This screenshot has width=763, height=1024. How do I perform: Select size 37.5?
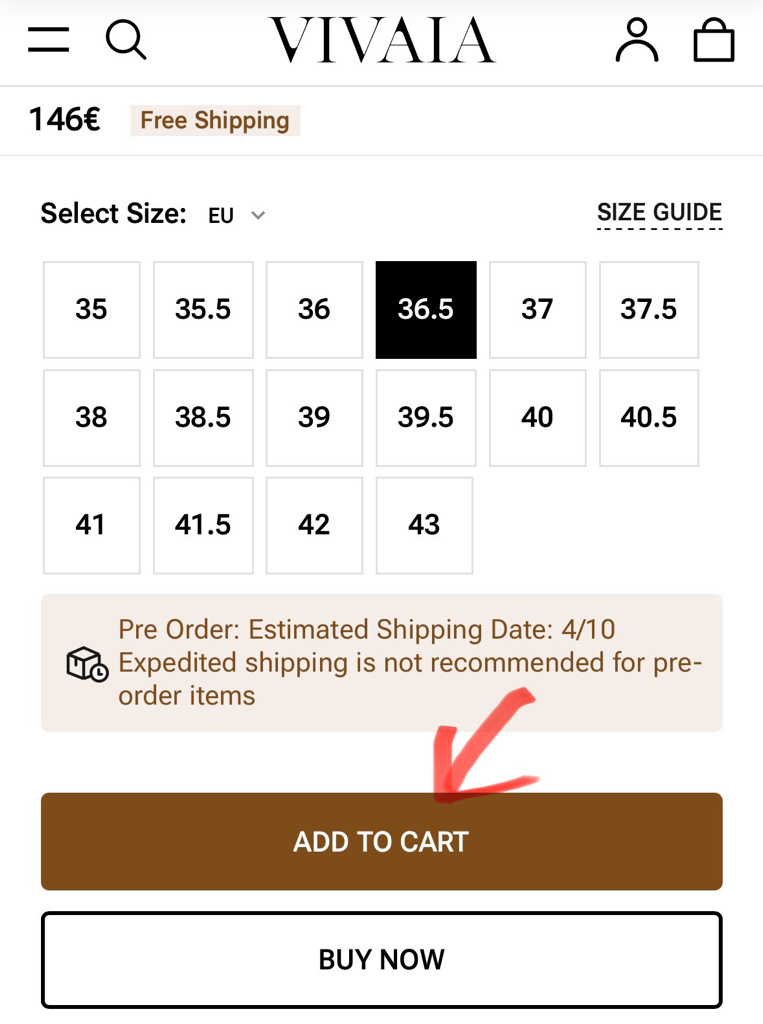tap(649, 310)
